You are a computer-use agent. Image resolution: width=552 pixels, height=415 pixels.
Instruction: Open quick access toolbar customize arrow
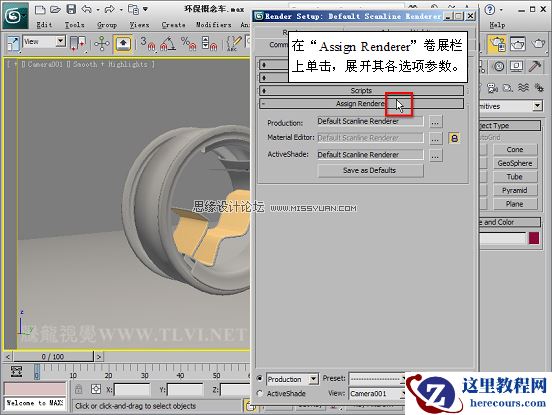[145, 9]
